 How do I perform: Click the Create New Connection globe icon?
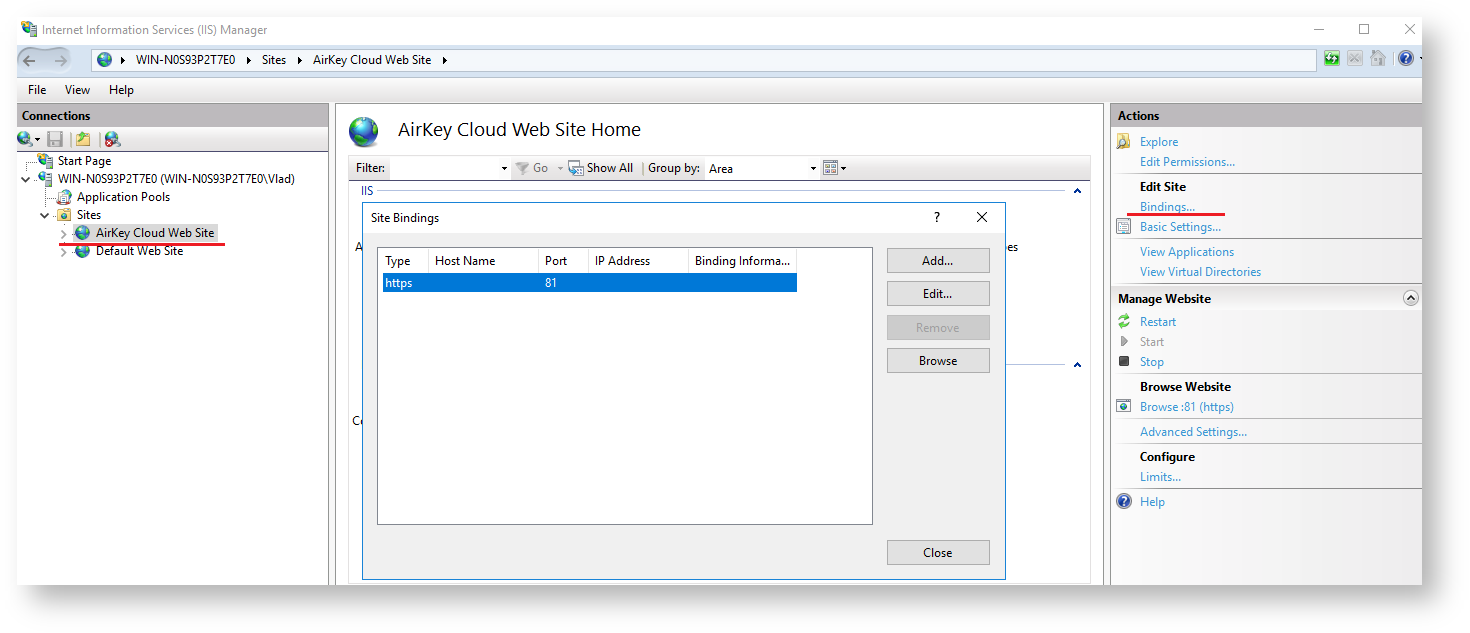click(26, 139)
